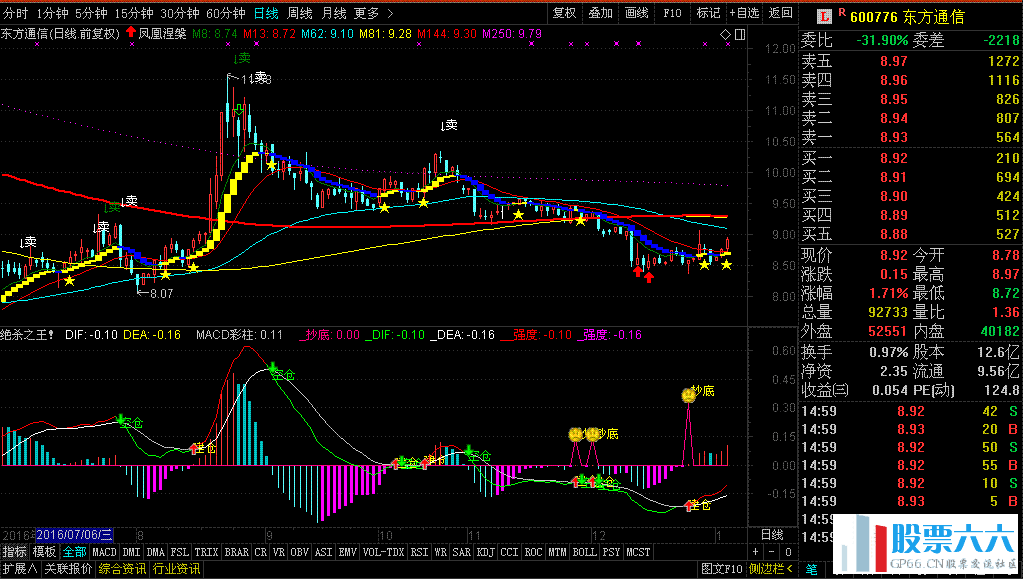The image size is (1023, 579).
Task: Toggle 复权 price adjustment
Action: (x=564, y=13)
